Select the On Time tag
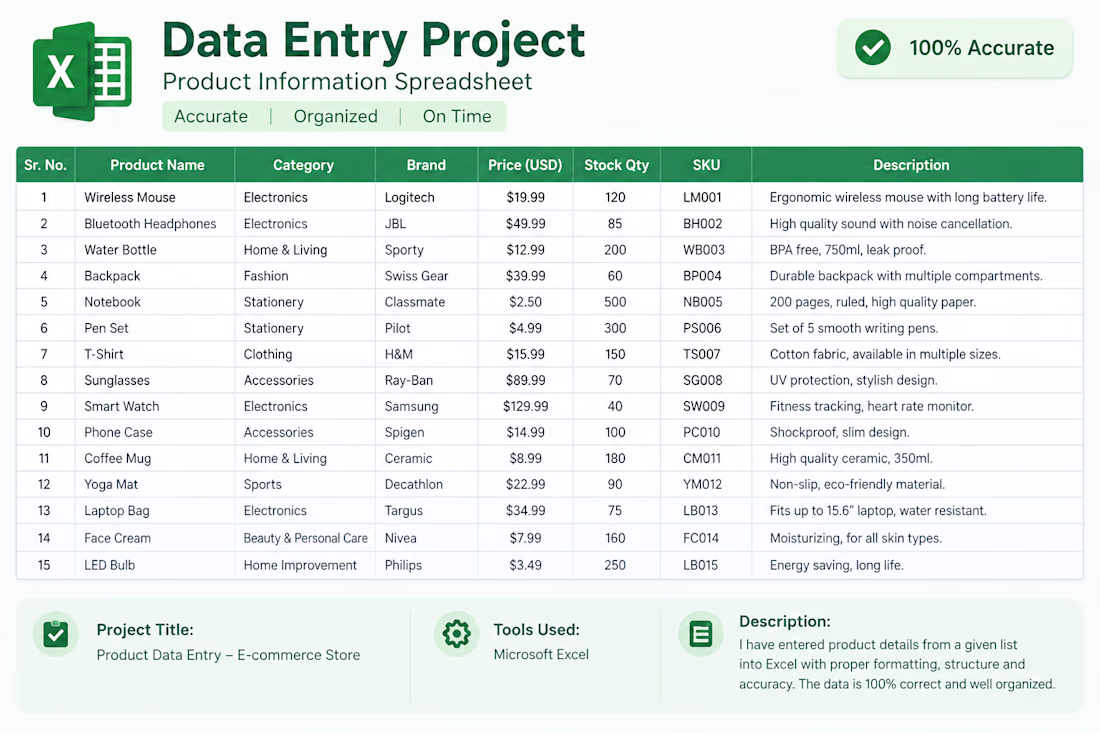Screen dimensions: 1100x733 tap(457, 116)
